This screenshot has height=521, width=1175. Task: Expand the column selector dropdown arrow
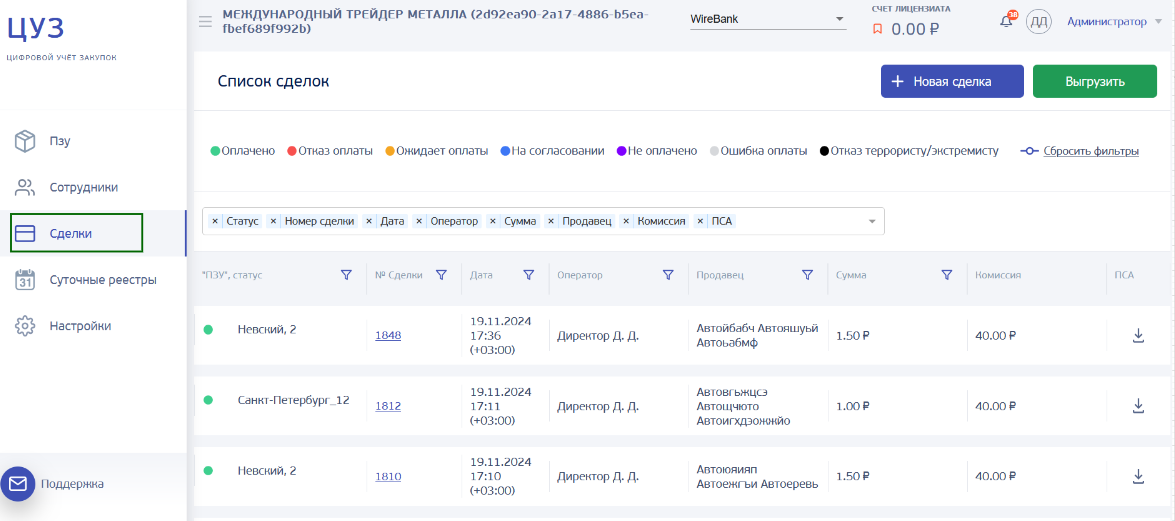pos(872,221)
